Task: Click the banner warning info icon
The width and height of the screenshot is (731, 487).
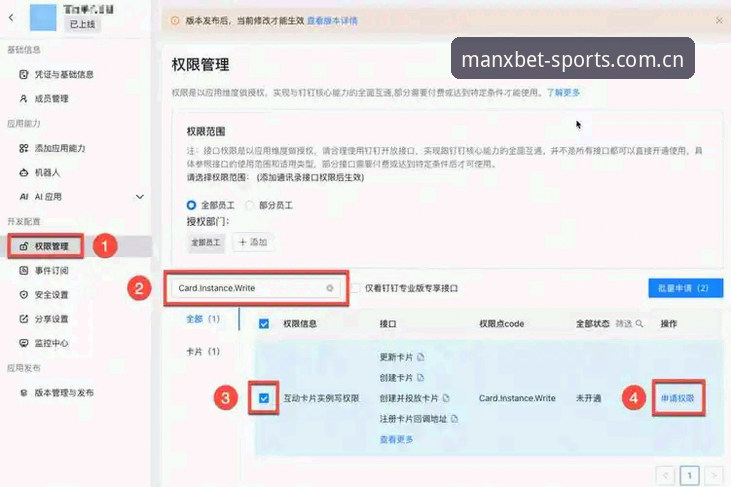Action: point(175,21)
